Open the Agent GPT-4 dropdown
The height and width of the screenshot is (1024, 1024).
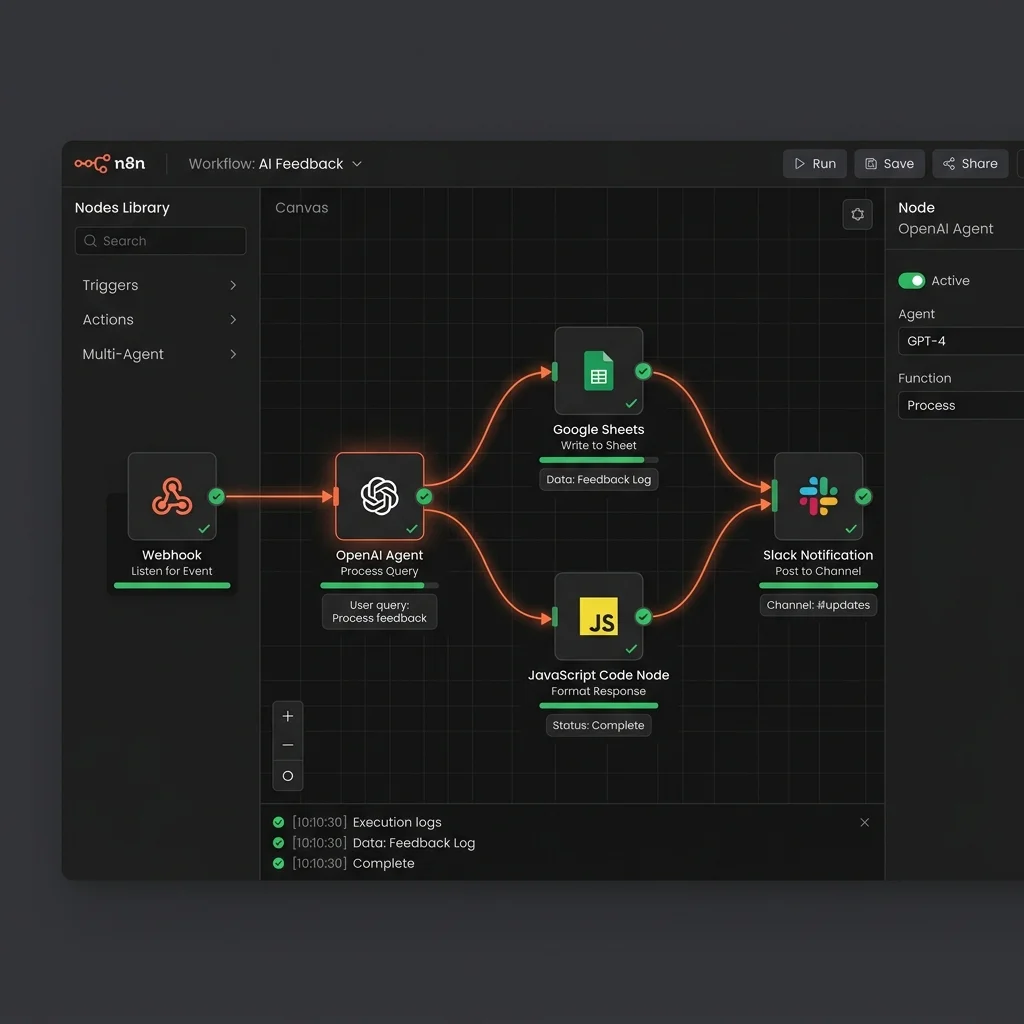[x=961, y=341]
